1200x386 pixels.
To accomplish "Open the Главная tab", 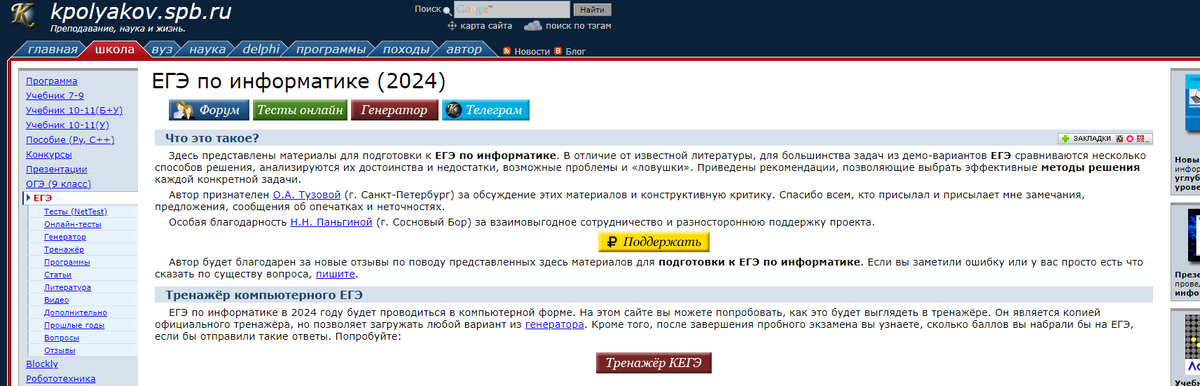I will (52, 49).
